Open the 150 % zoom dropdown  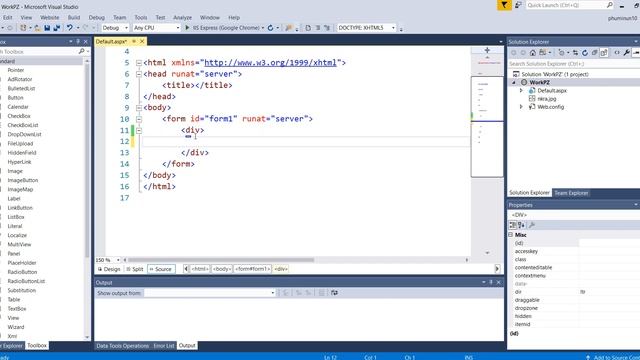pos(118,260)
